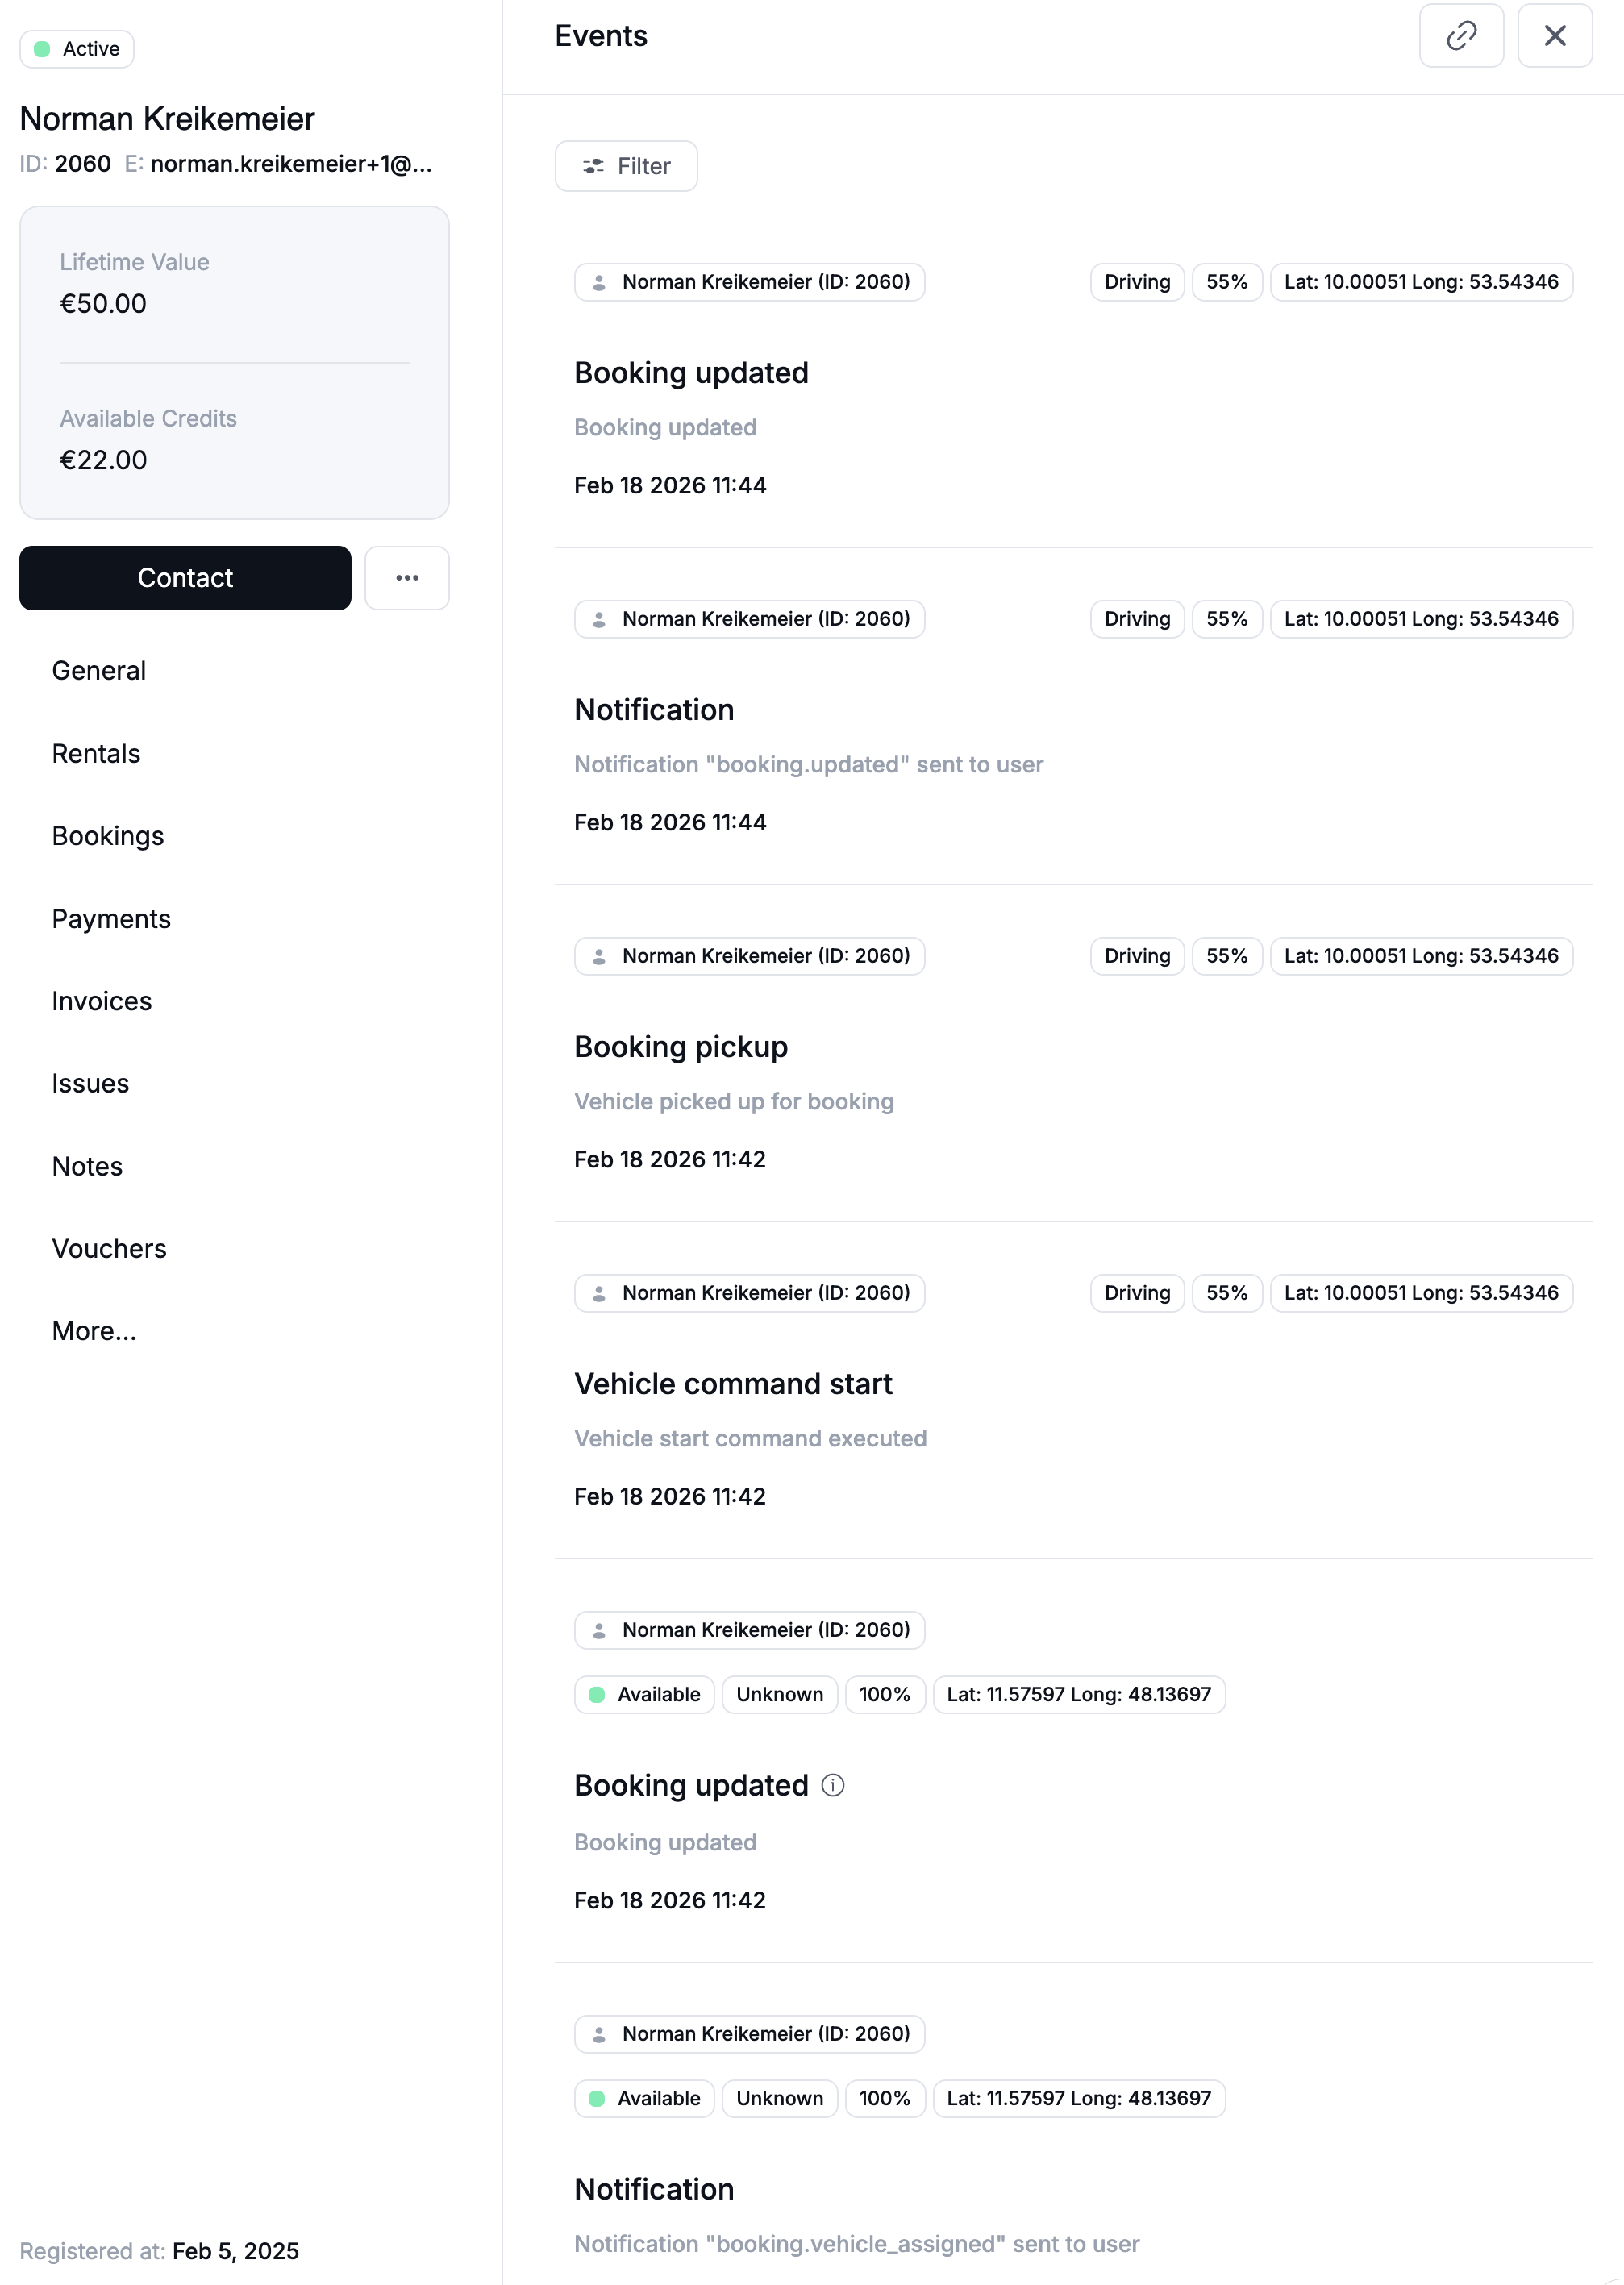The height and width of the screenshot is (2285, 1624).
Task: Select the Vouchers section
Action: (109, 1249)
